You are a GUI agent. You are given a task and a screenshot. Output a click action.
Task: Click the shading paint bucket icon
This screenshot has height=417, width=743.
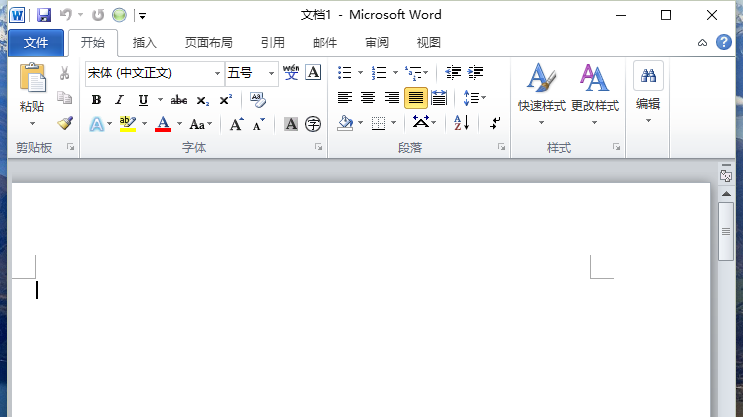(345, 123)
